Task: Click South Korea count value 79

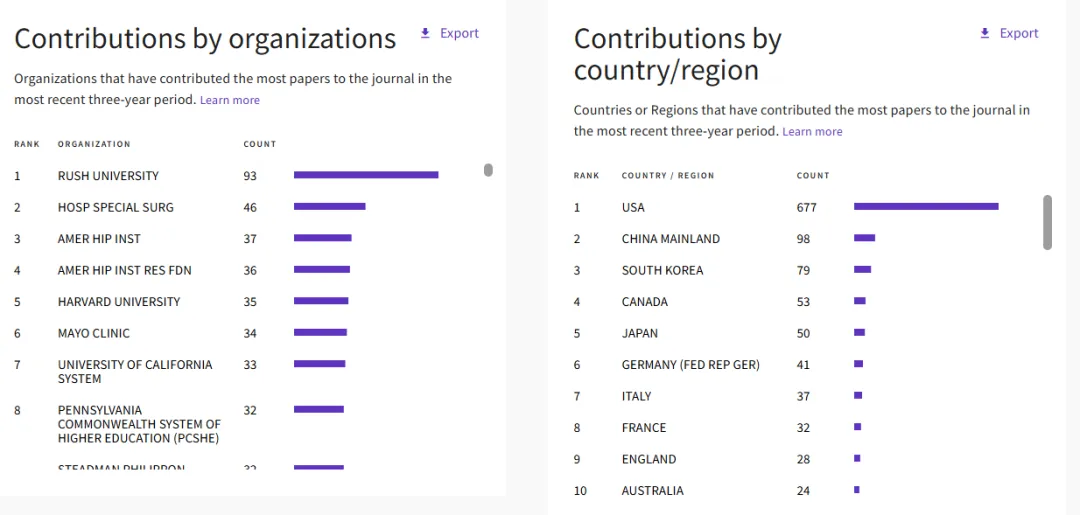Action: (803, 271)
